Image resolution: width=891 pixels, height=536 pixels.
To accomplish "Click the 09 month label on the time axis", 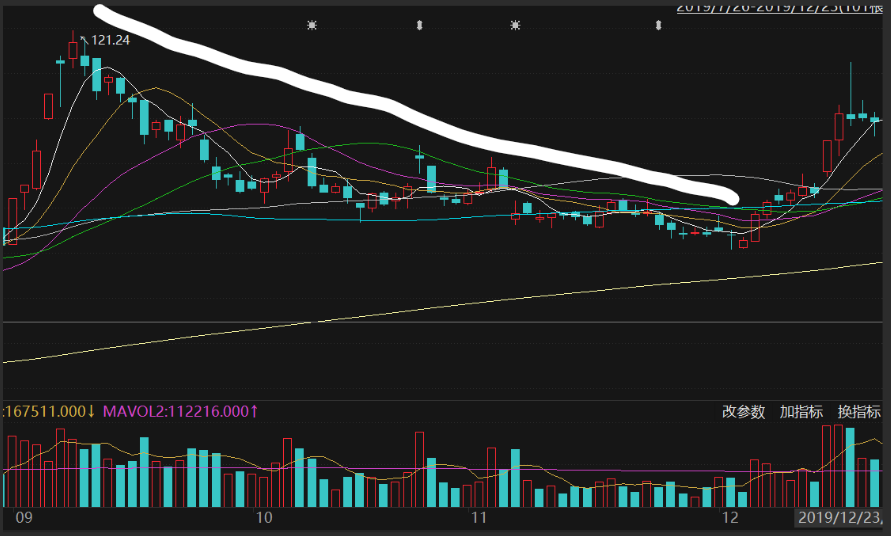I will (x=24, y=518).
